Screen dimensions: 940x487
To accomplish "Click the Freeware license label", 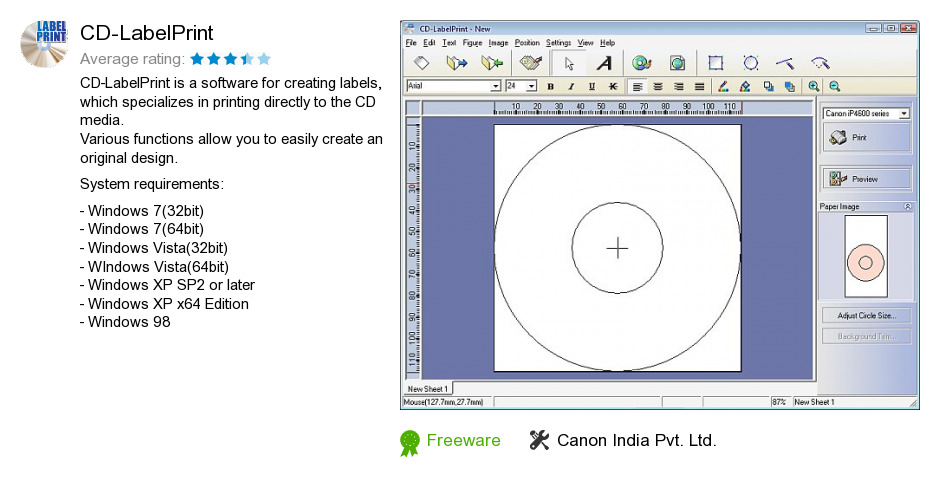I will pos(463,440).
